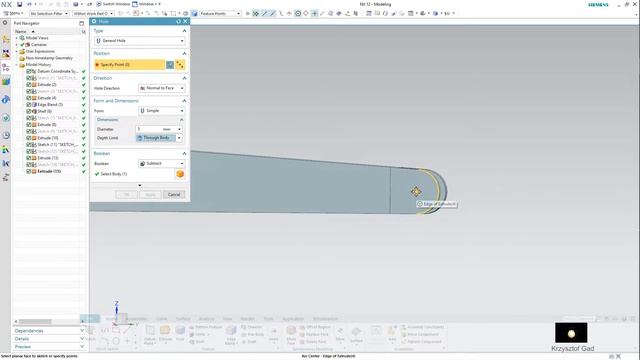Open the Form dropdown showing Simple
The height and width of the screenshot is (360, 640).
pyautogui.click(x=162, y=111)
